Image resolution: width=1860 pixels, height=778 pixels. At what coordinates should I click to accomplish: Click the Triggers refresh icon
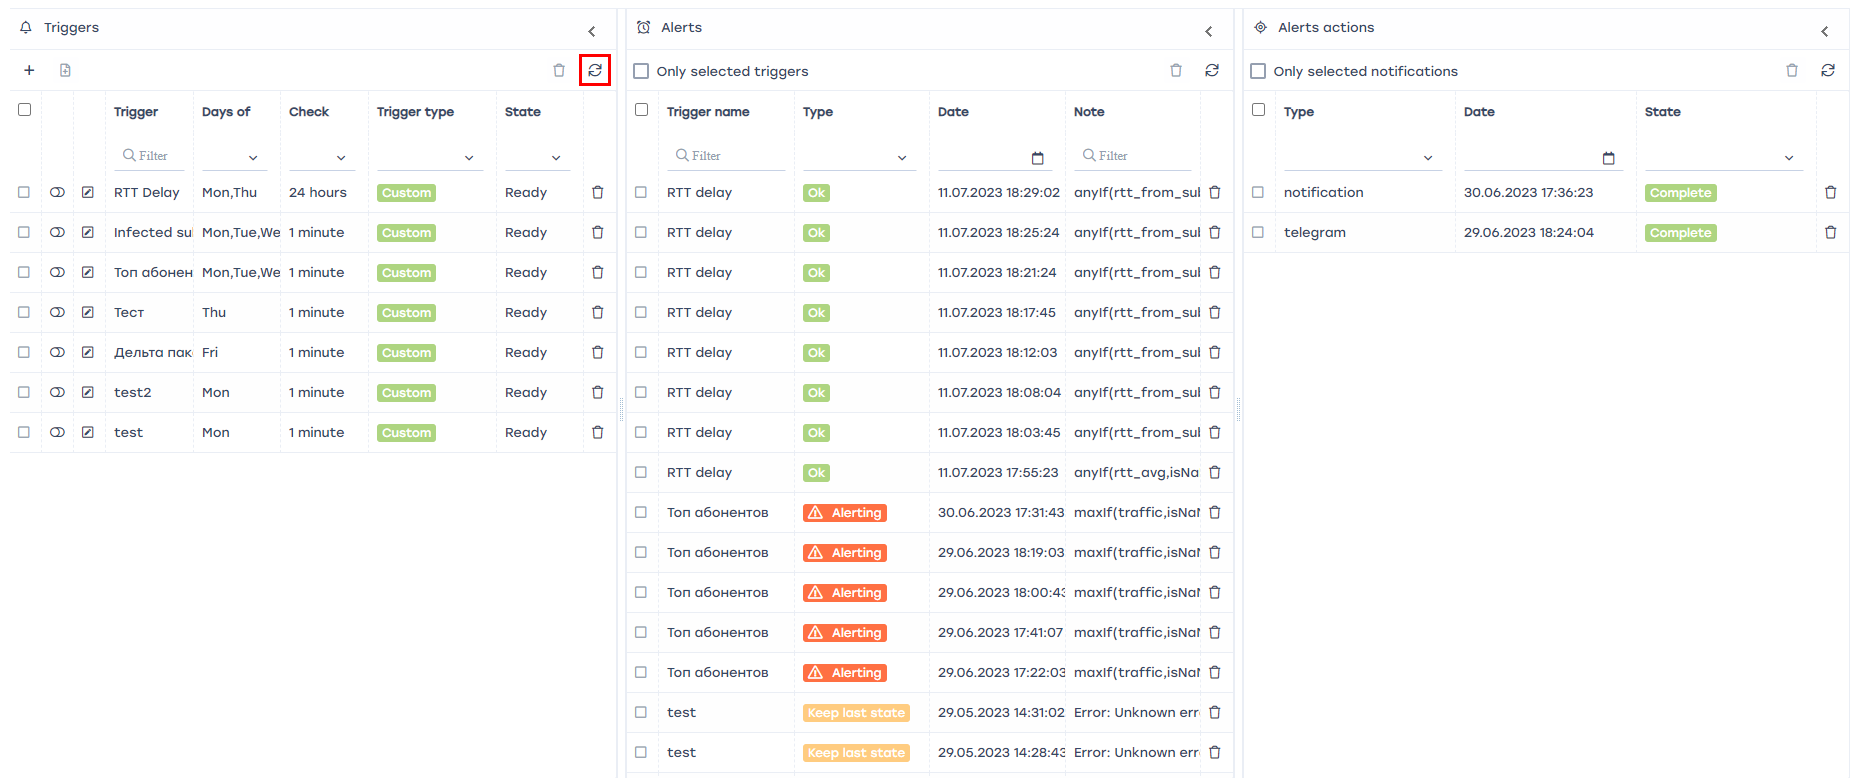tap(595, 70)
